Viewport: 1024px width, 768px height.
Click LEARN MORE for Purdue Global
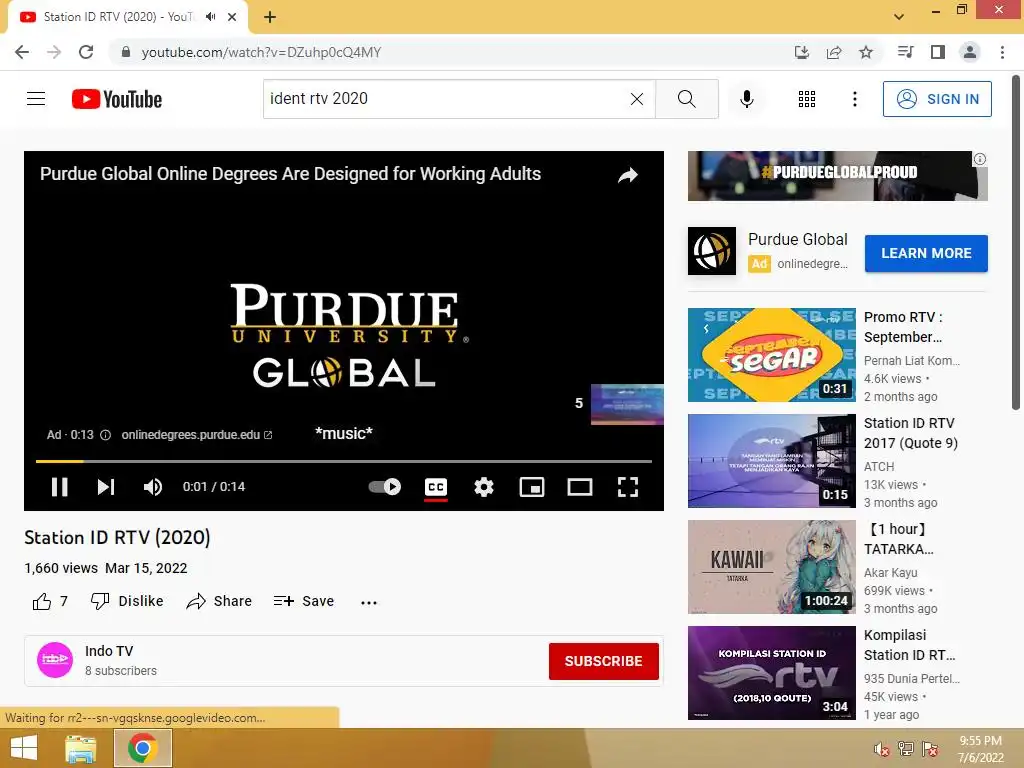(x=926, y=253)
